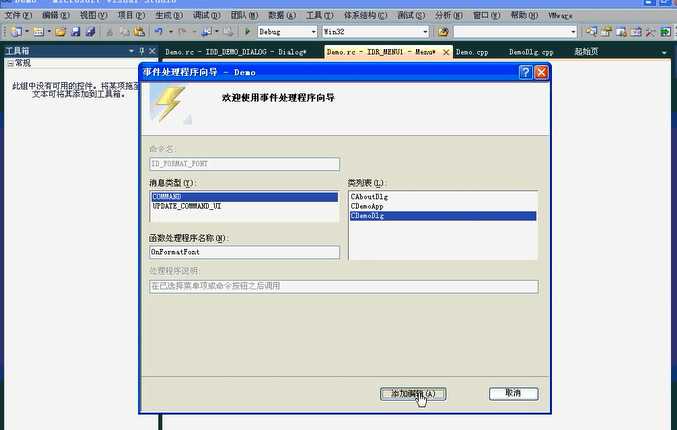
Task: Click the 添加编辑 button
Action: (413, 394)
